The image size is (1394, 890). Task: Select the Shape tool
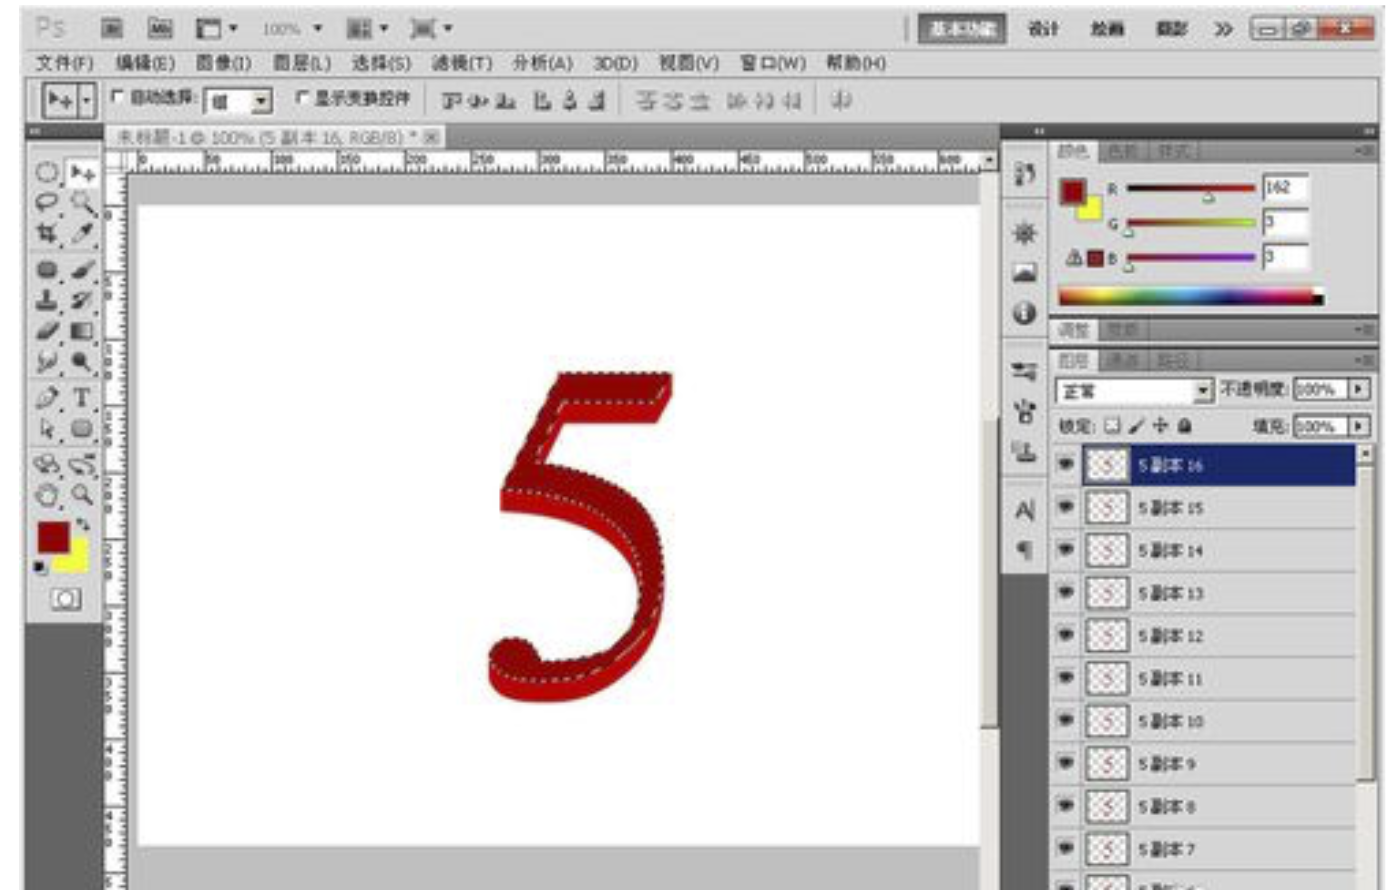click(x=82, y=428)
